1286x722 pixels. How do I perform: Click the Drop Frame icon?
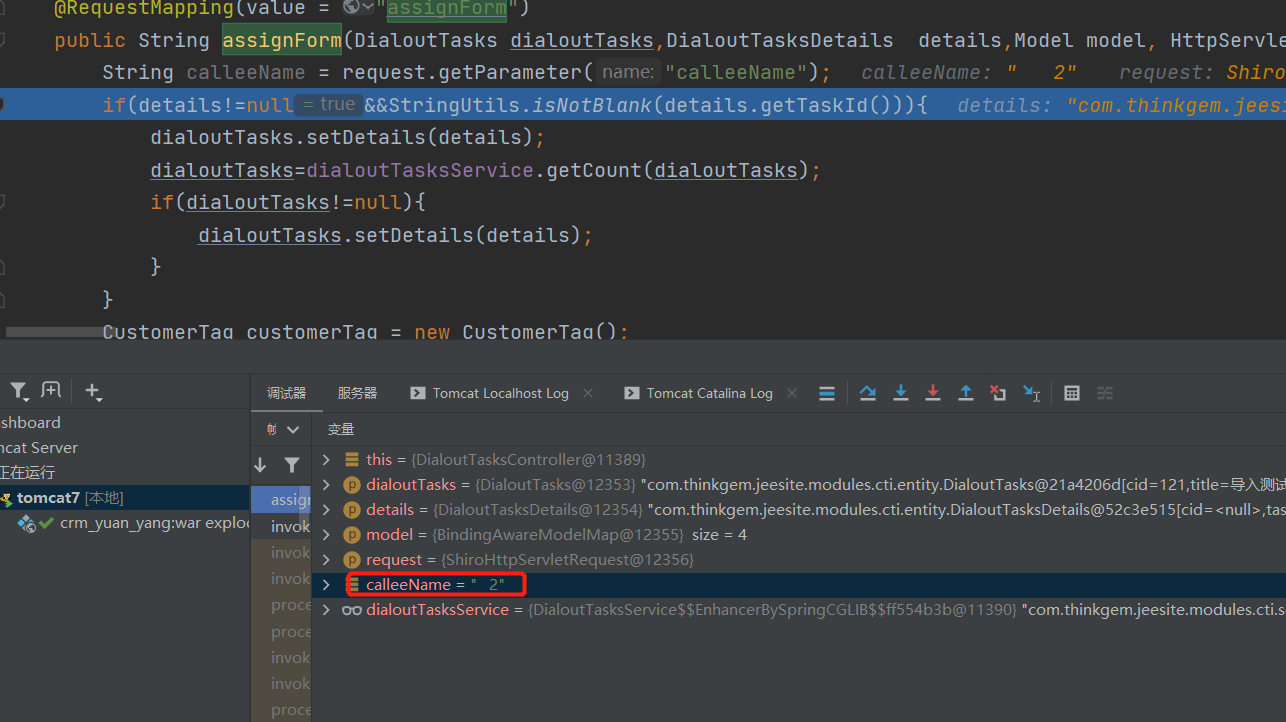tap(998, 392)
